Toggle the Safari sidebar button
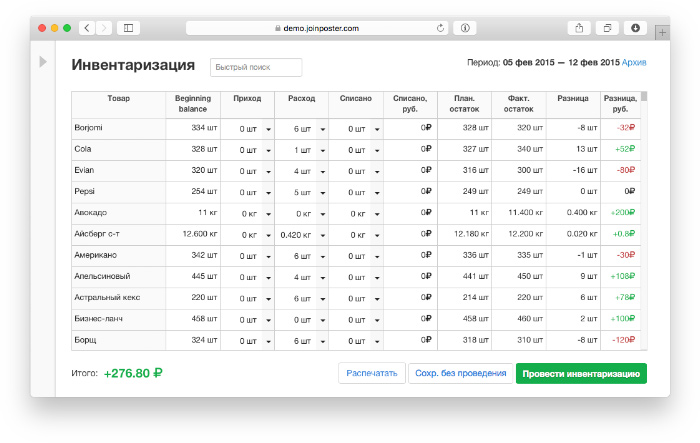700x443 pixels. 128,28
